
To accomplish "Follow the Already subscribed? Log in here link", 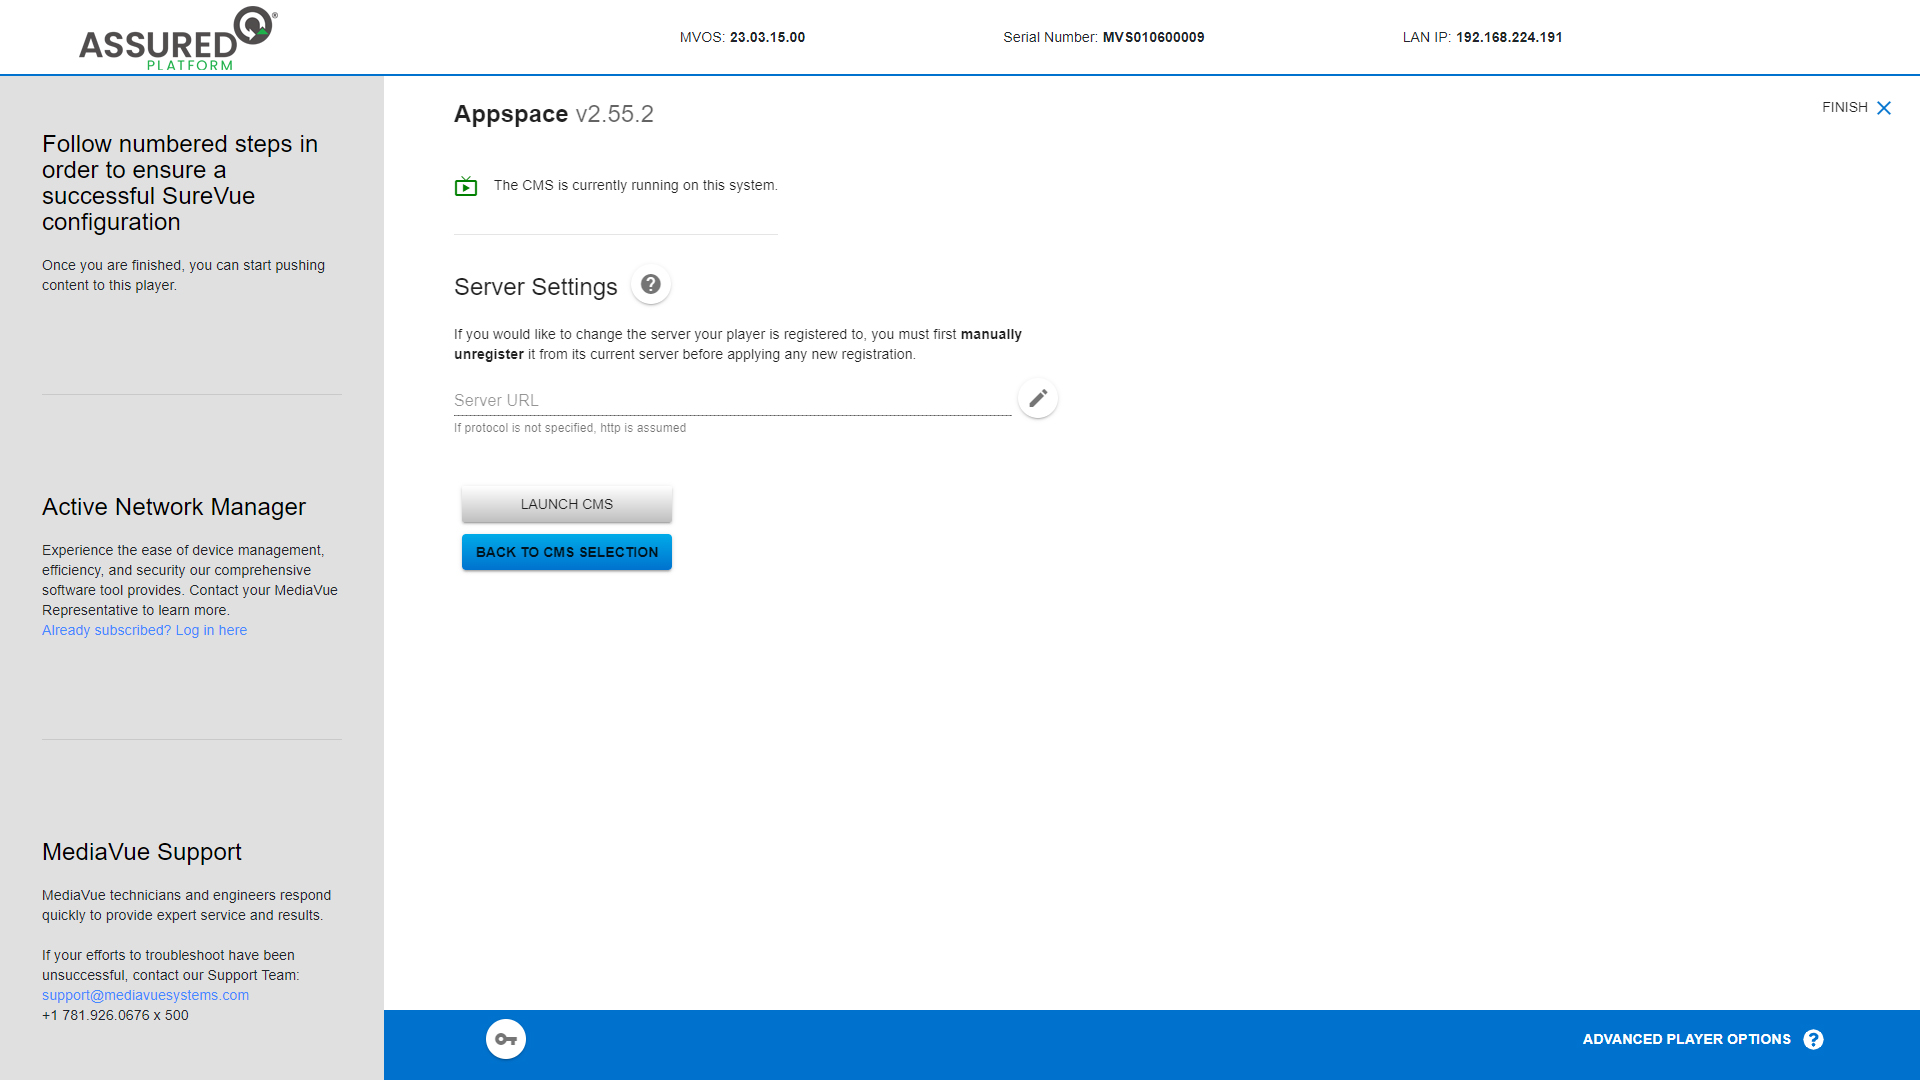I will coord(144,630).
